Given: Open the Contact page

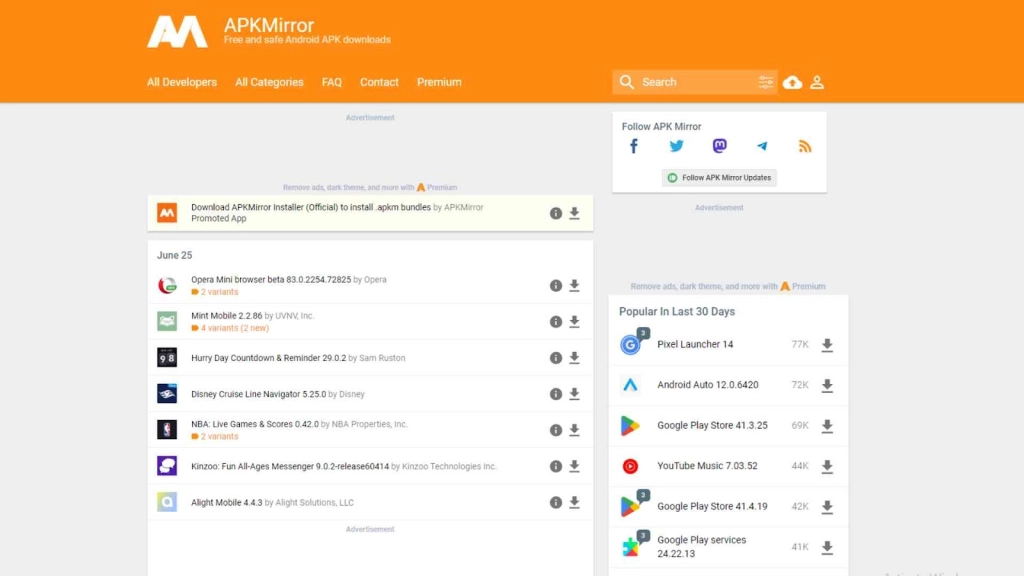Looking at the screenshot, I should click(379, 82).
